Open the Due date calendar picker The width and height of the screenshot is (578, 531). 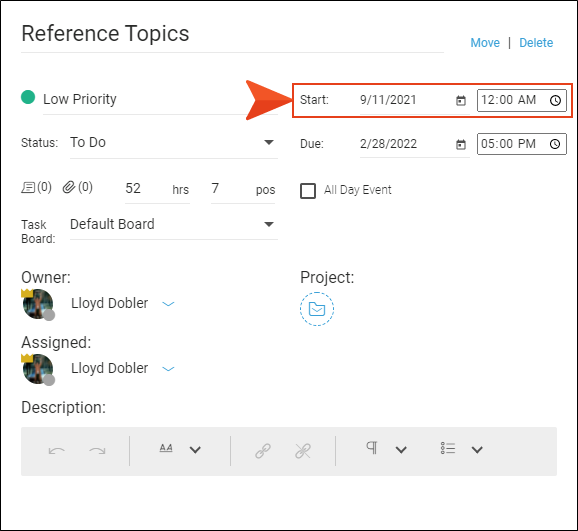[461, 144]
